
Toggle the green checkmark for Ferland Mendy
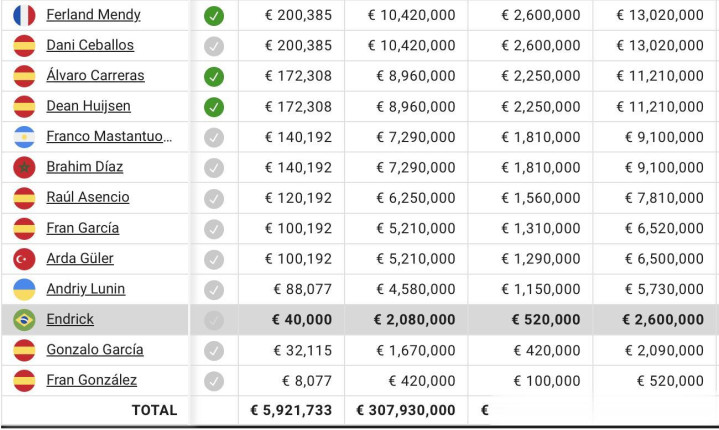(214, 15)
